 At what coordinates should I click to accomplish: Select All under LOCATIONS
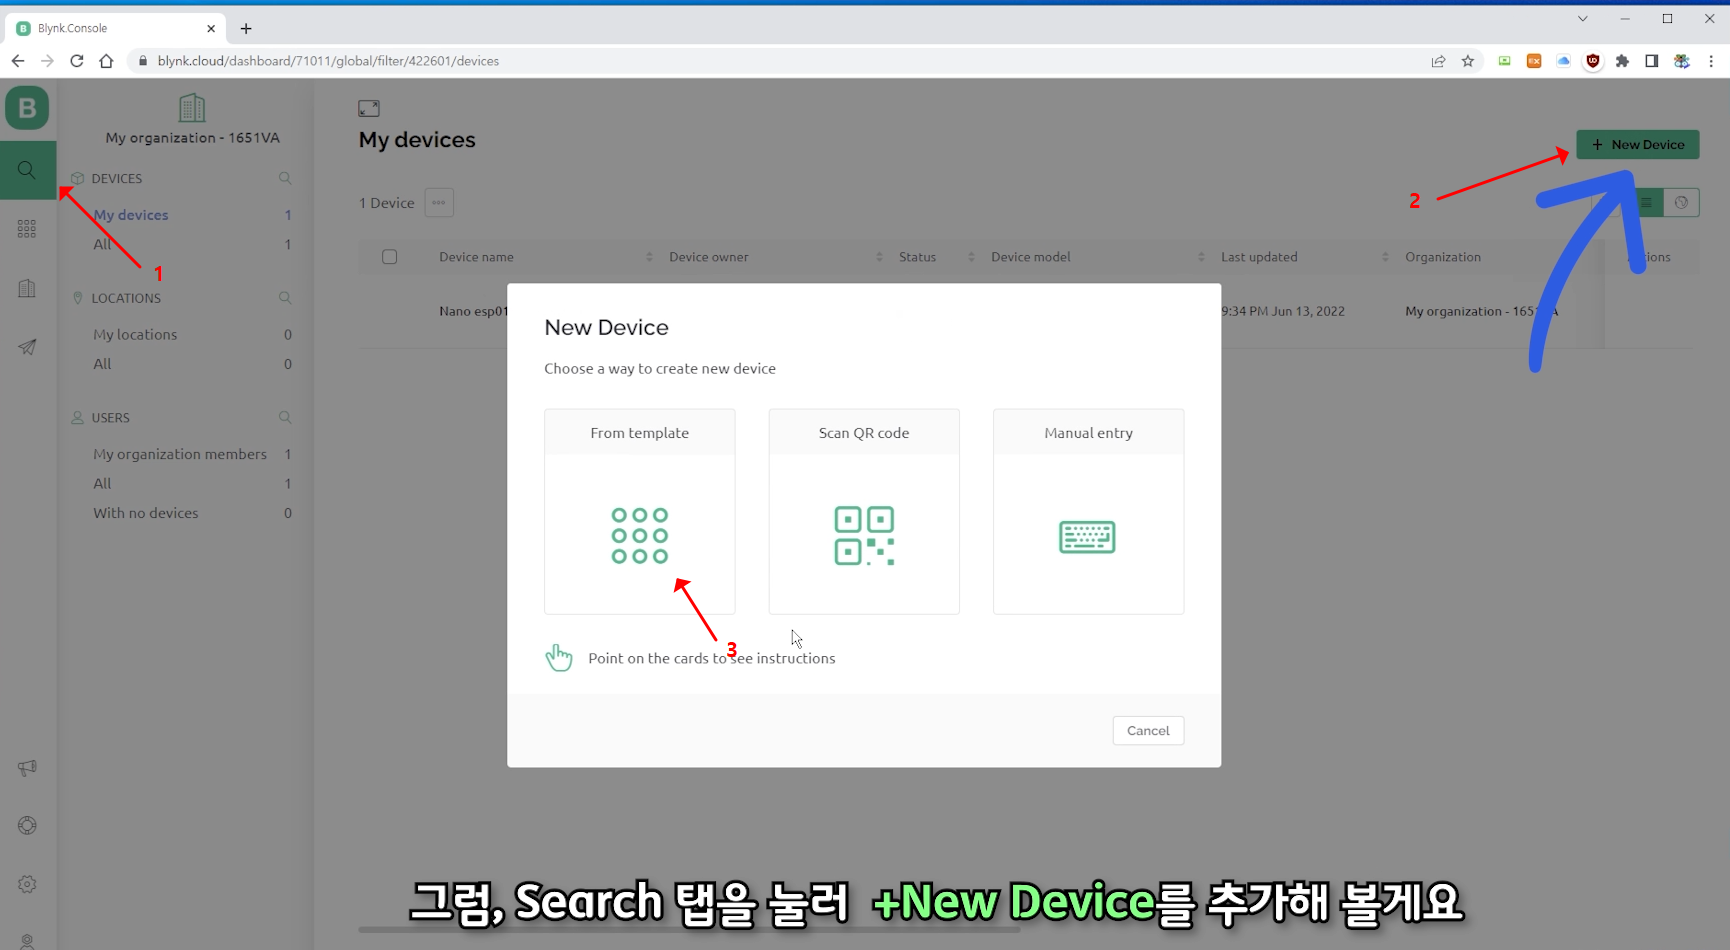click(x=102, y=364)
